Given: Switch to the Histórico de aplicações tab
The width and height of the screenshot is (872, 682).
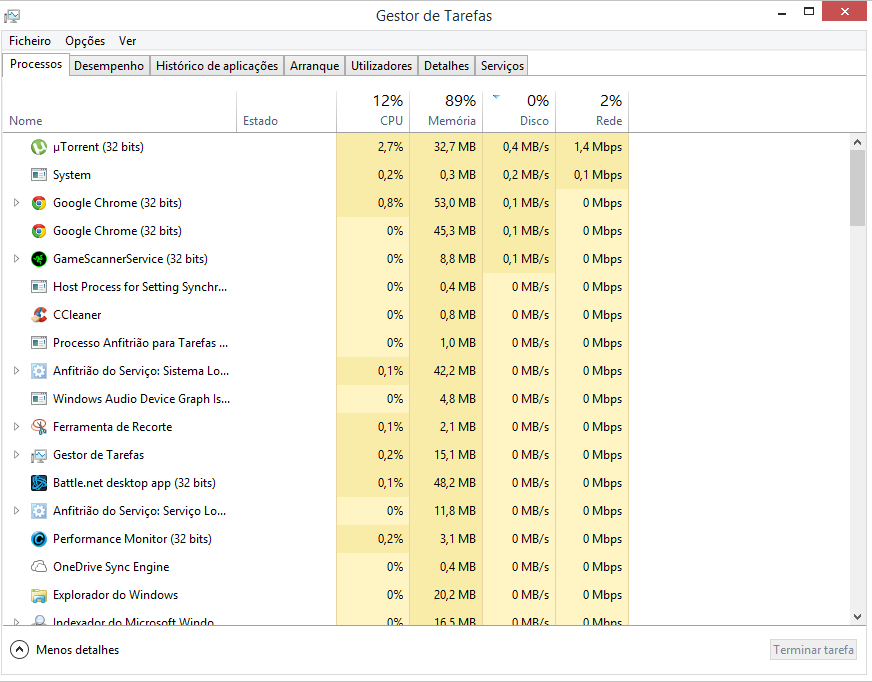Looking at the screenshot, I should pos(217,66).
